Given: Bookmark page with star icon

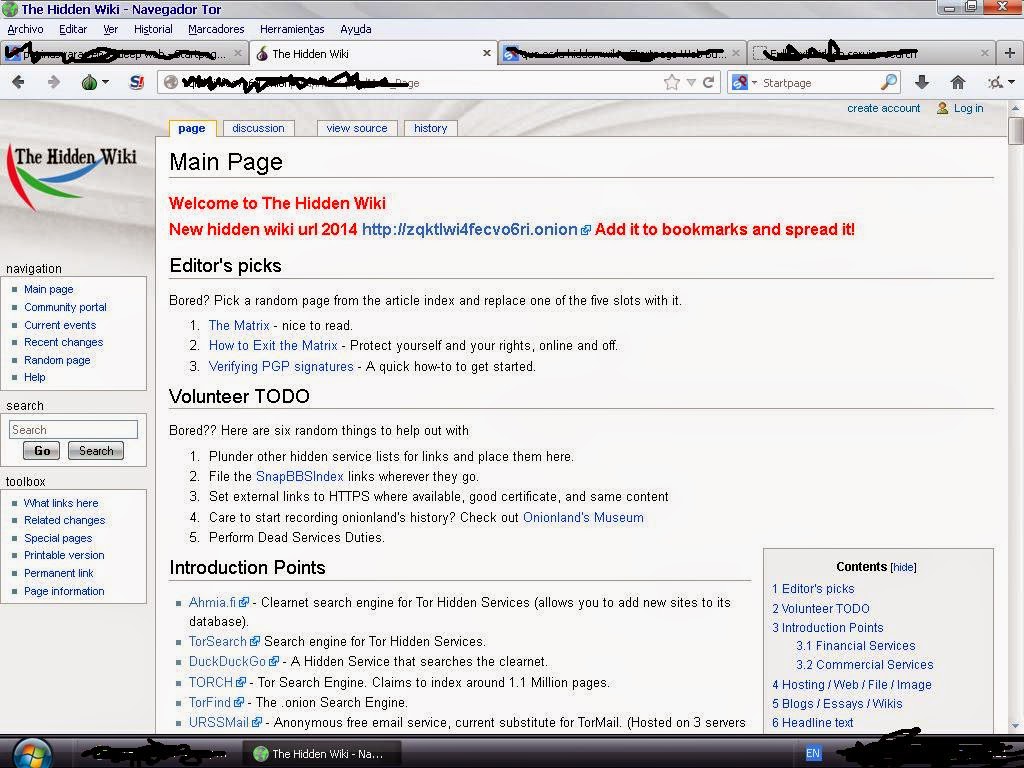Looking at the screenshot, I should [671, 82].
